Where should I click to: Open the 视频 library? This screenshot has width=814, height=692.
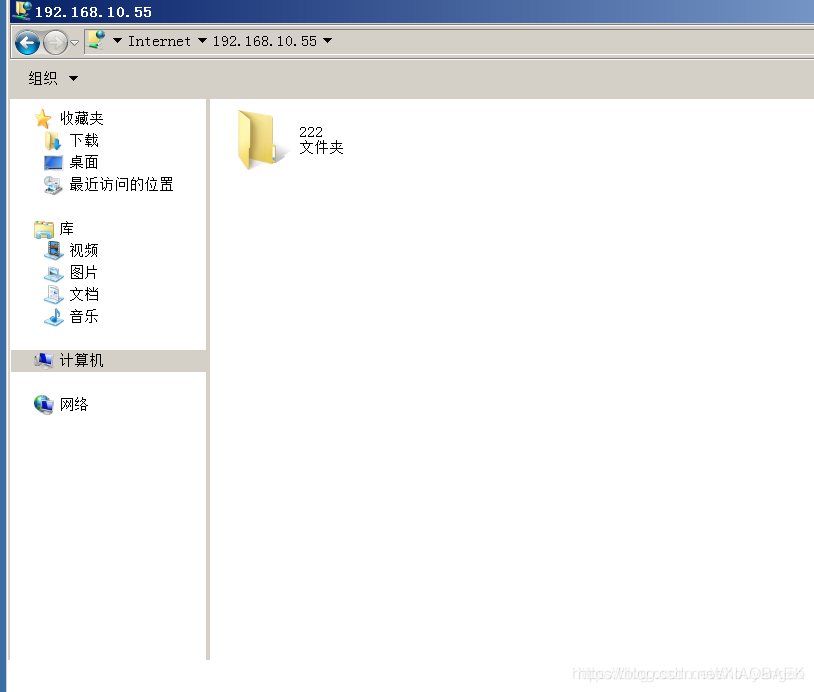pos(84,250)
